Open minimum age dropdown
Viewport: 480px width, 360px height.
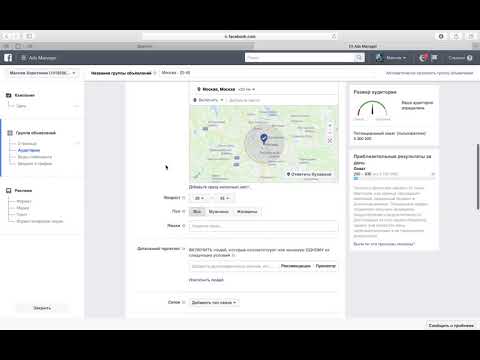point(199,198)
